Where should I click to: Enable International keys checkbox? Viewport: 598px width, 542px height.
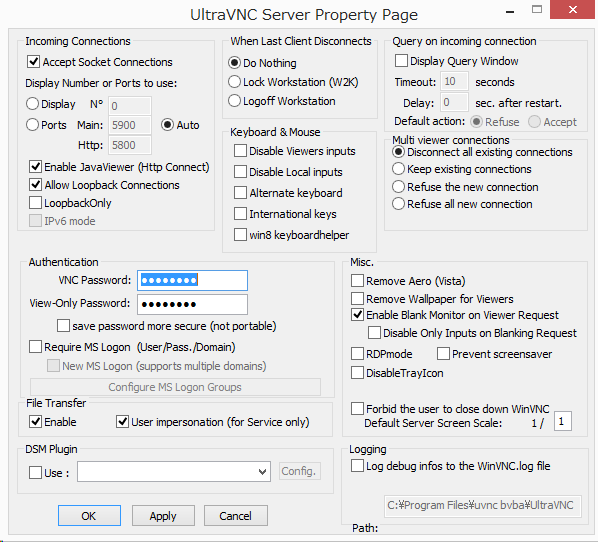(x=240, y=214)
